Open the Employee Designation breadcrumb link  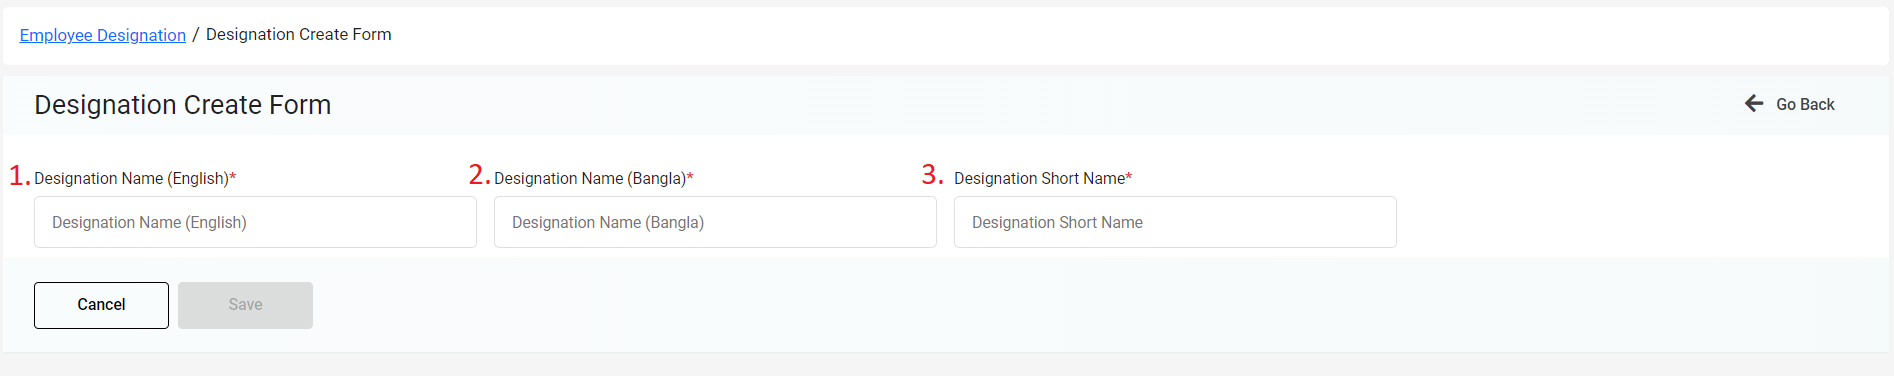103,35
